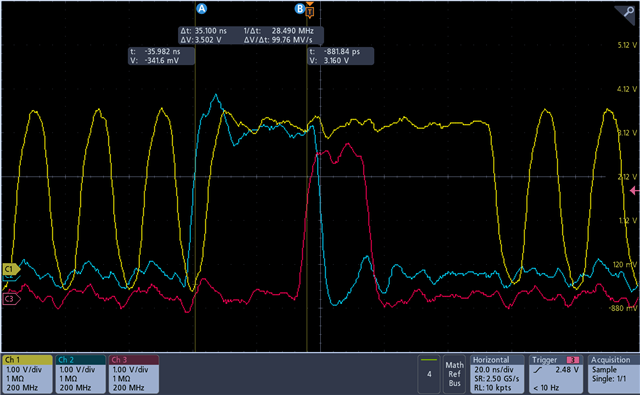The image size is (640, 395).
Task: Click the Math Ref Bus button
Action: pyautogui.click(x=454, y=374)
